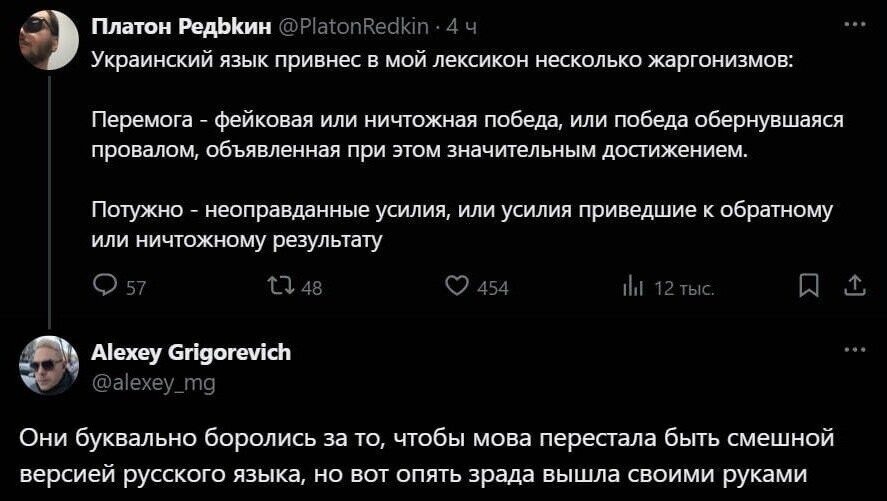Screen dimensions: 887x501
Task: Open Alexey Grigorevich's avatar photo
Action: [49, 365]
